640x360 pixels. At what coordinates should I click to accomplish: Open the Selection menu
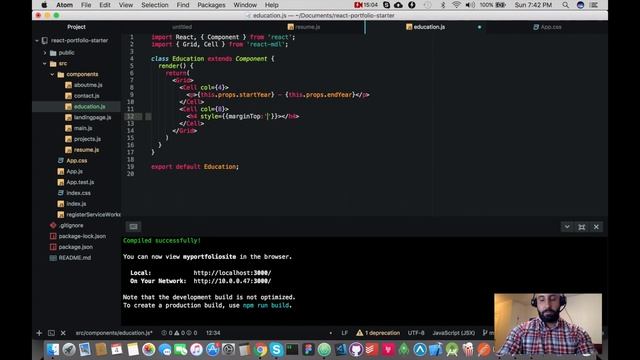[x=155, y=5]
